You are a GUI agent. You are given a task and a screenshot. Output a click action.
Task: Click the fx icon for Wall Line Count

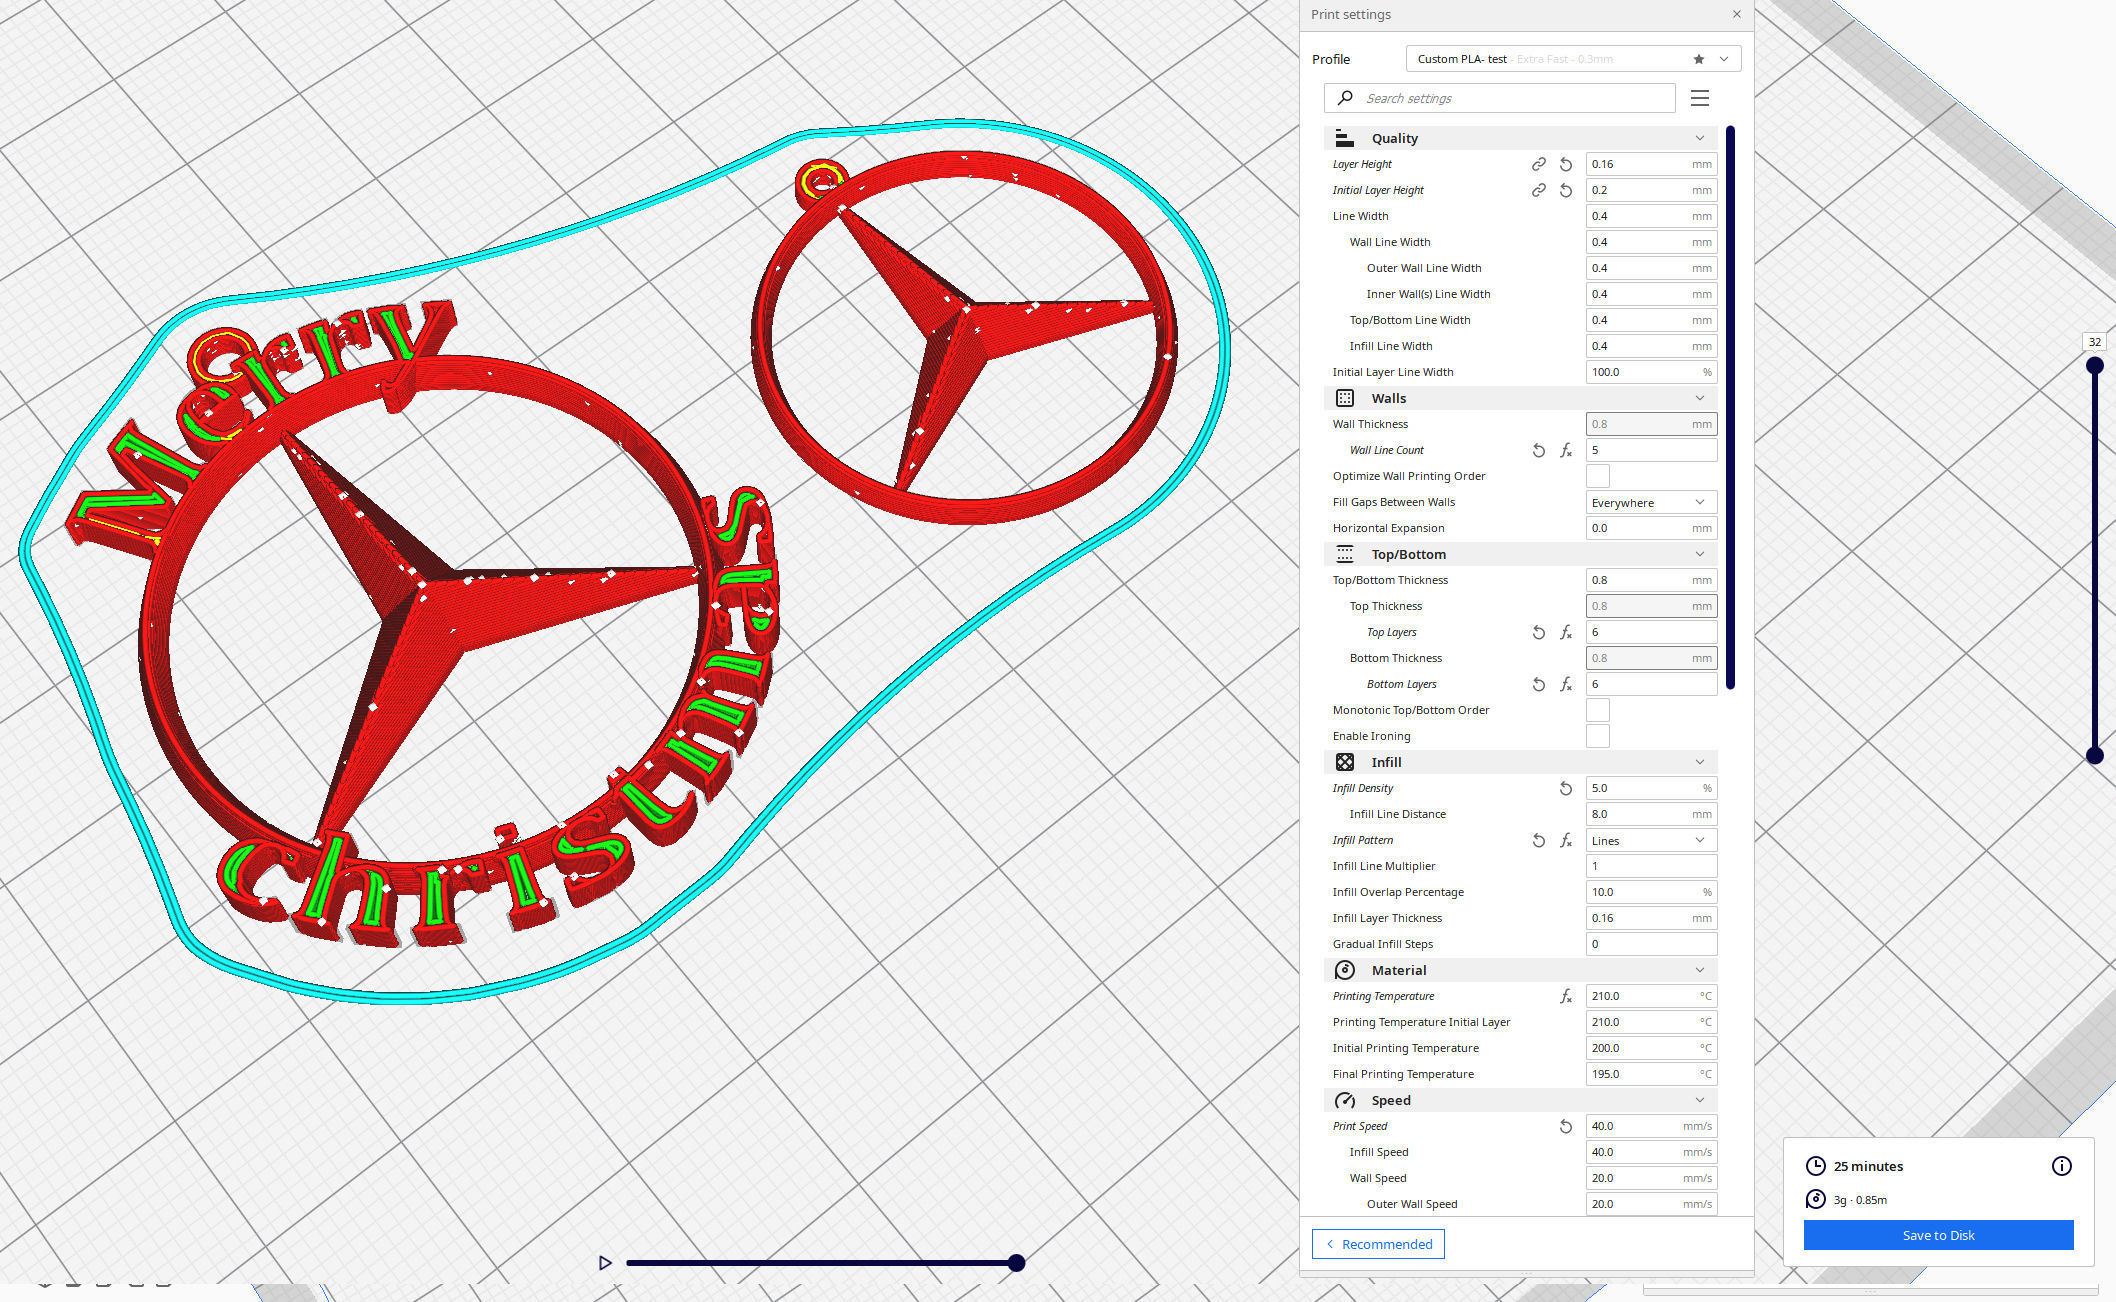pyautogui.click(x=1566, y=450)
